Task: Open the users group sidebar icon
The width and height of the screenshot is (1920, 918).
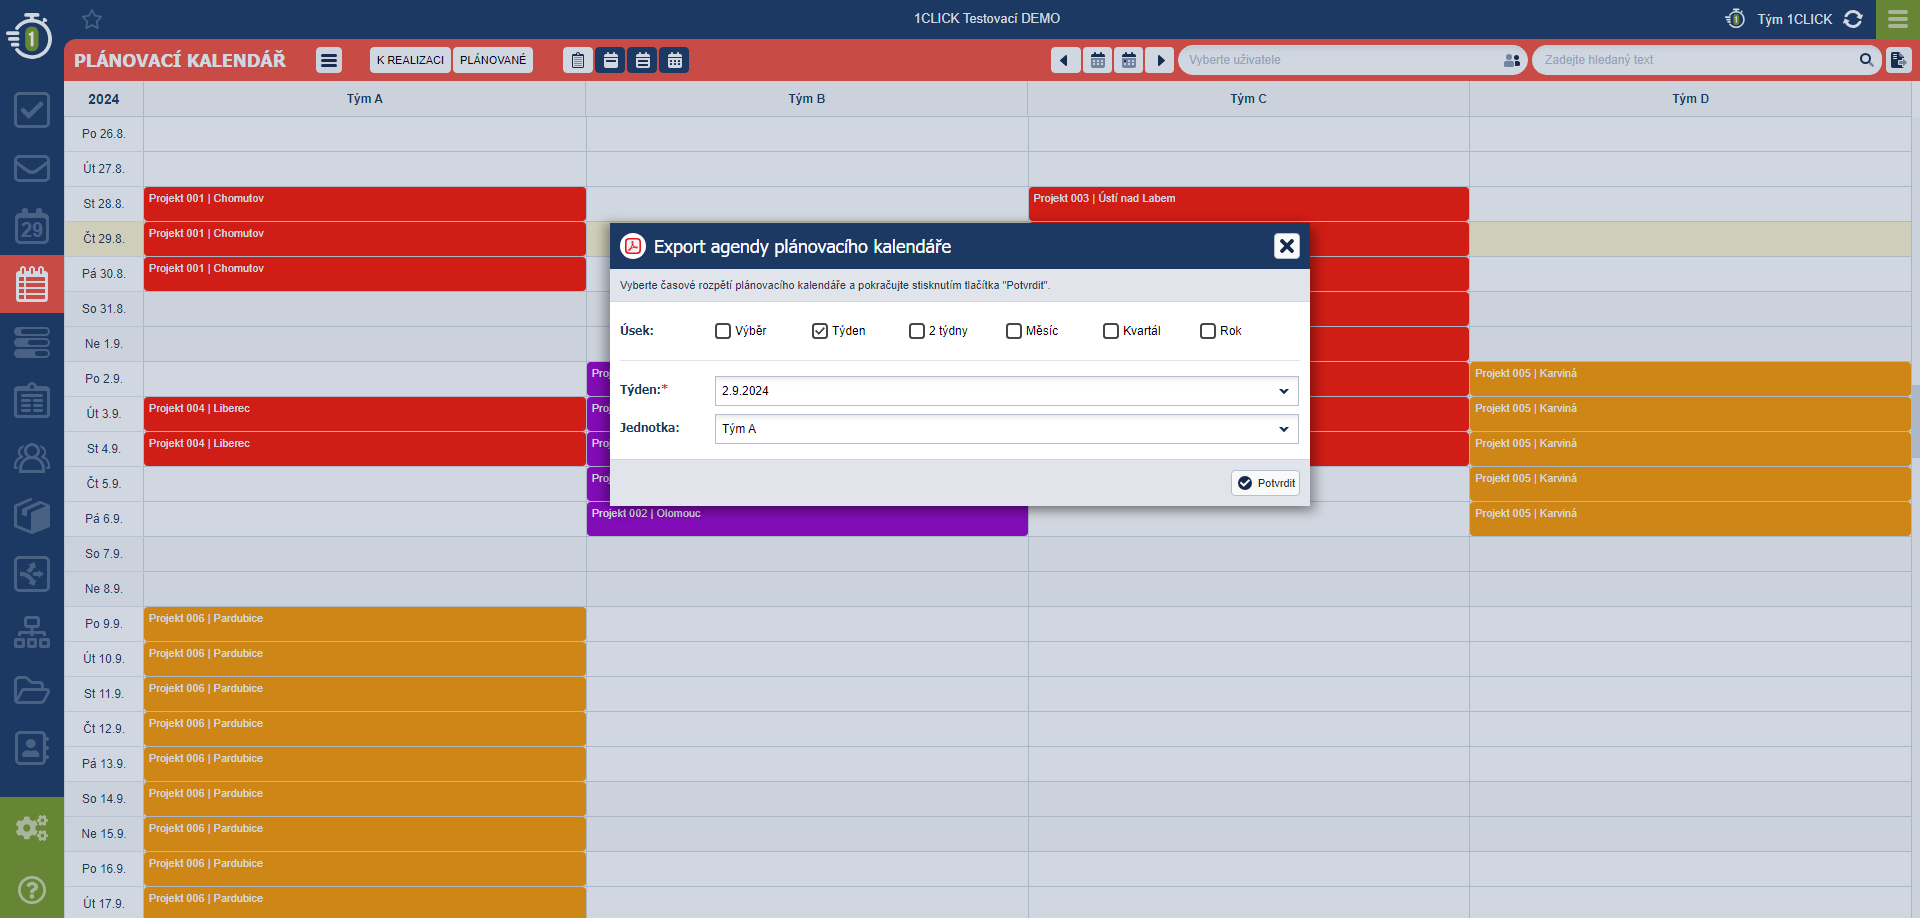Action: point(32,458)
